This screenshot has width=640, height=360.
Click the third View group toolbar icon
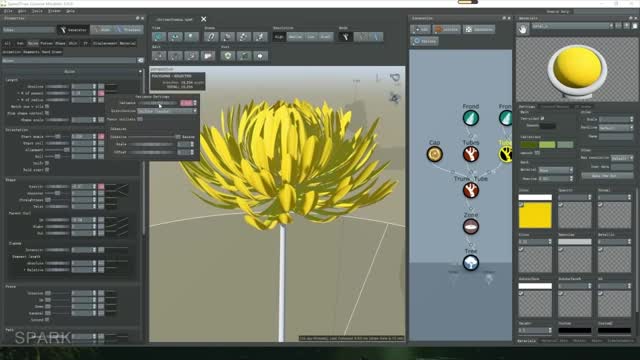coord(191,37)
